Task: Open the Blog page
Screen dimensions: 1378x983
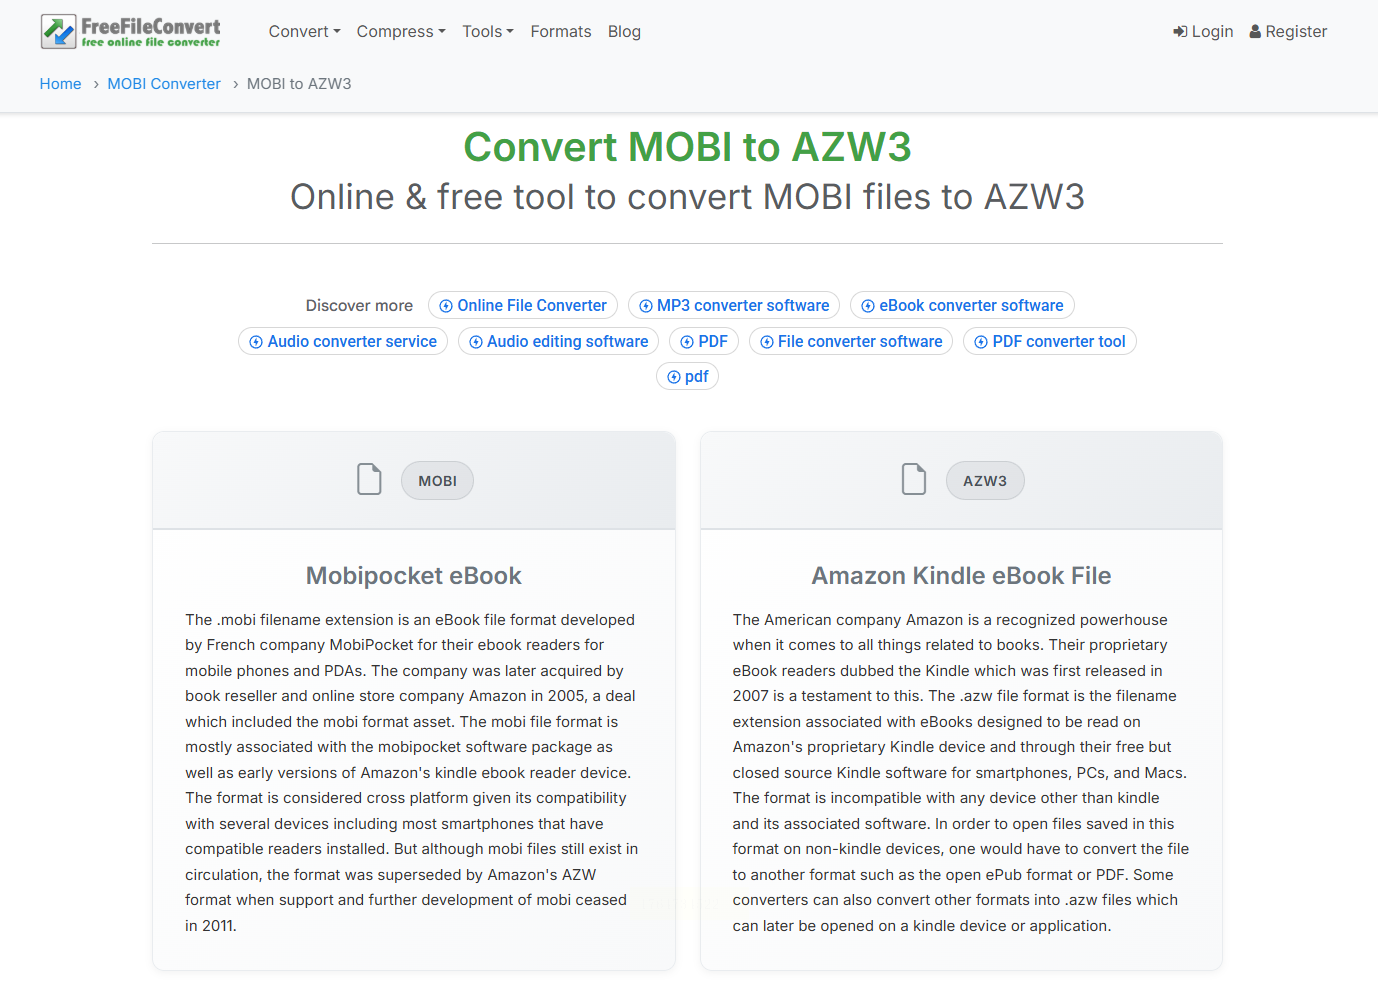Action: coord(624,32)
